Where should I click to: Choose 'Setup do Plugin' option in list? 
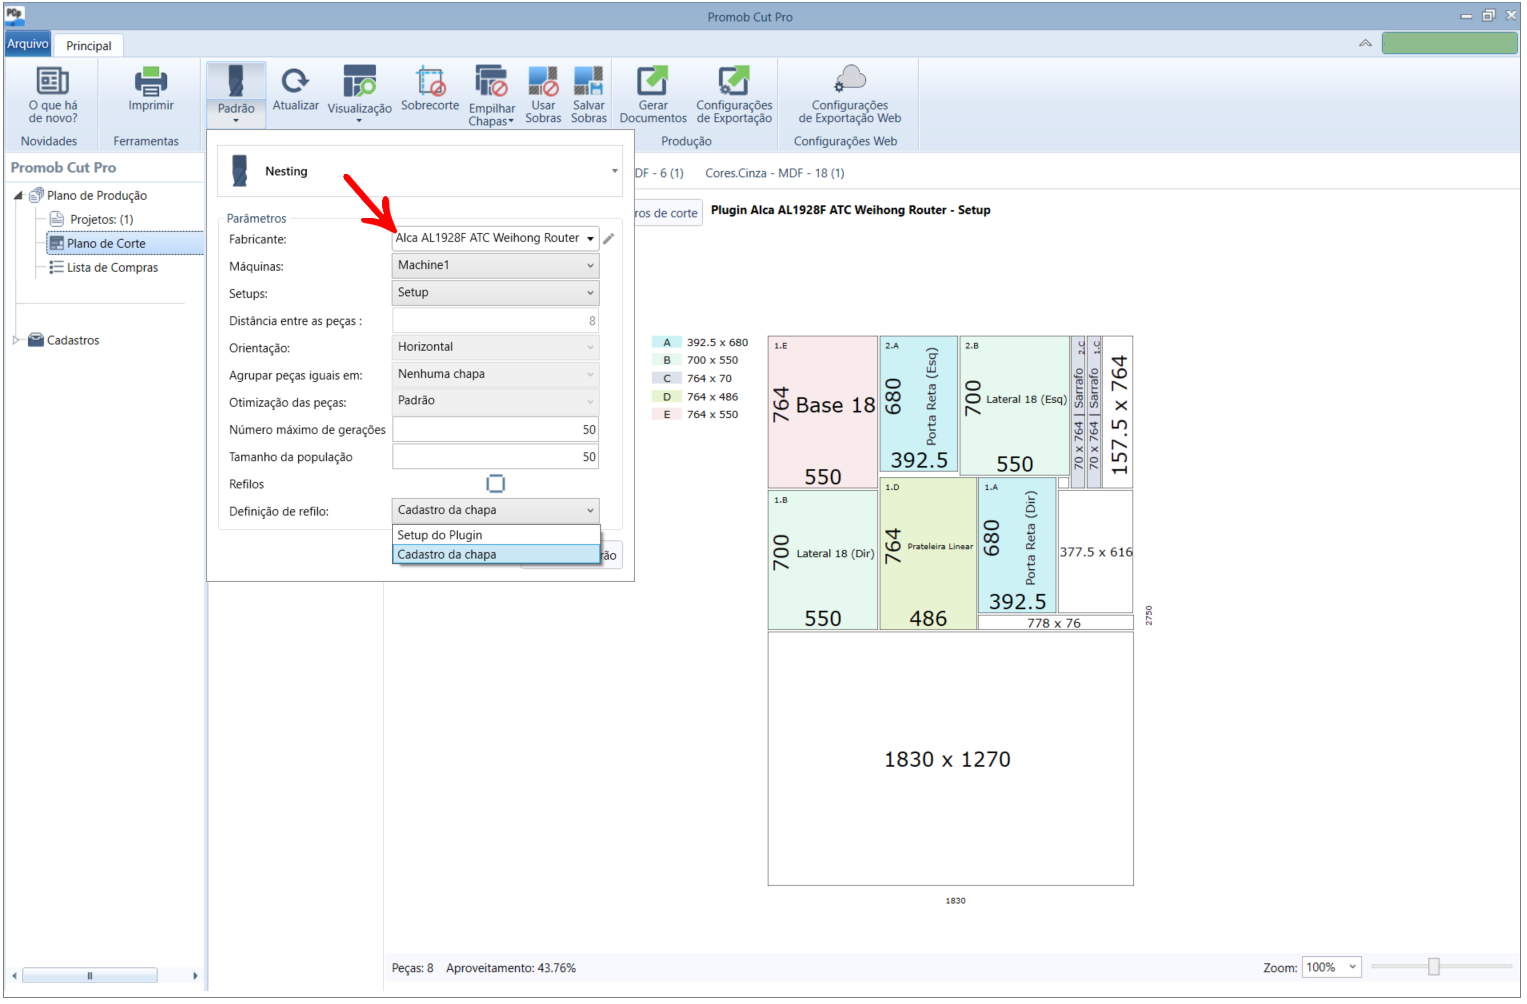coord(496,535)
